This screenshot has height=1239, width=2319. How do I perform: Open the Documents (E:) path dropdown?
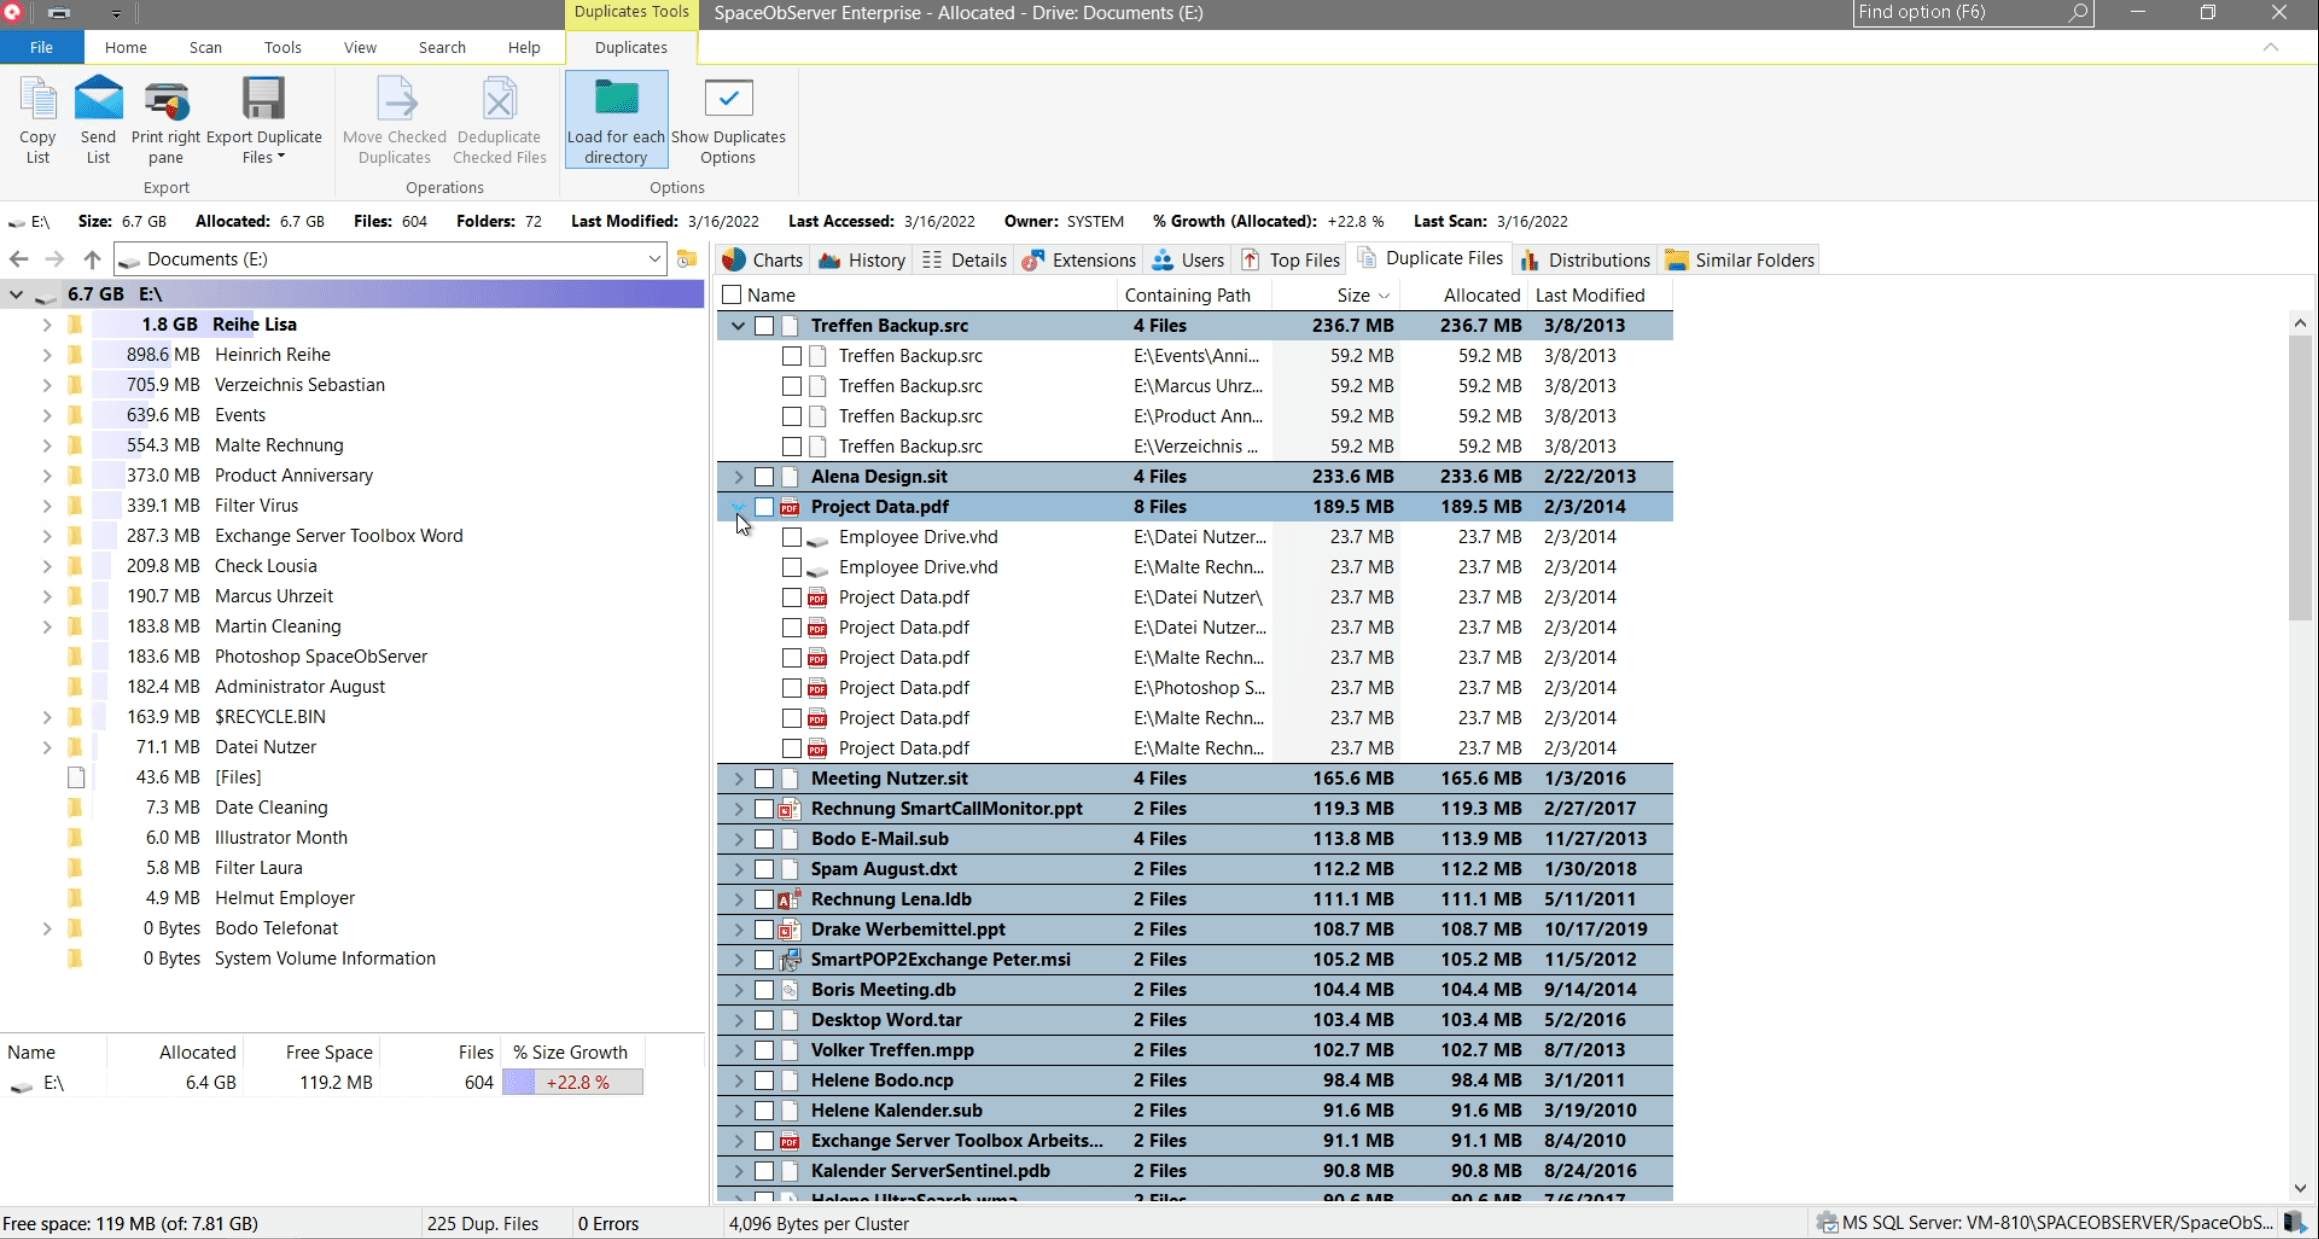[654, 260]
